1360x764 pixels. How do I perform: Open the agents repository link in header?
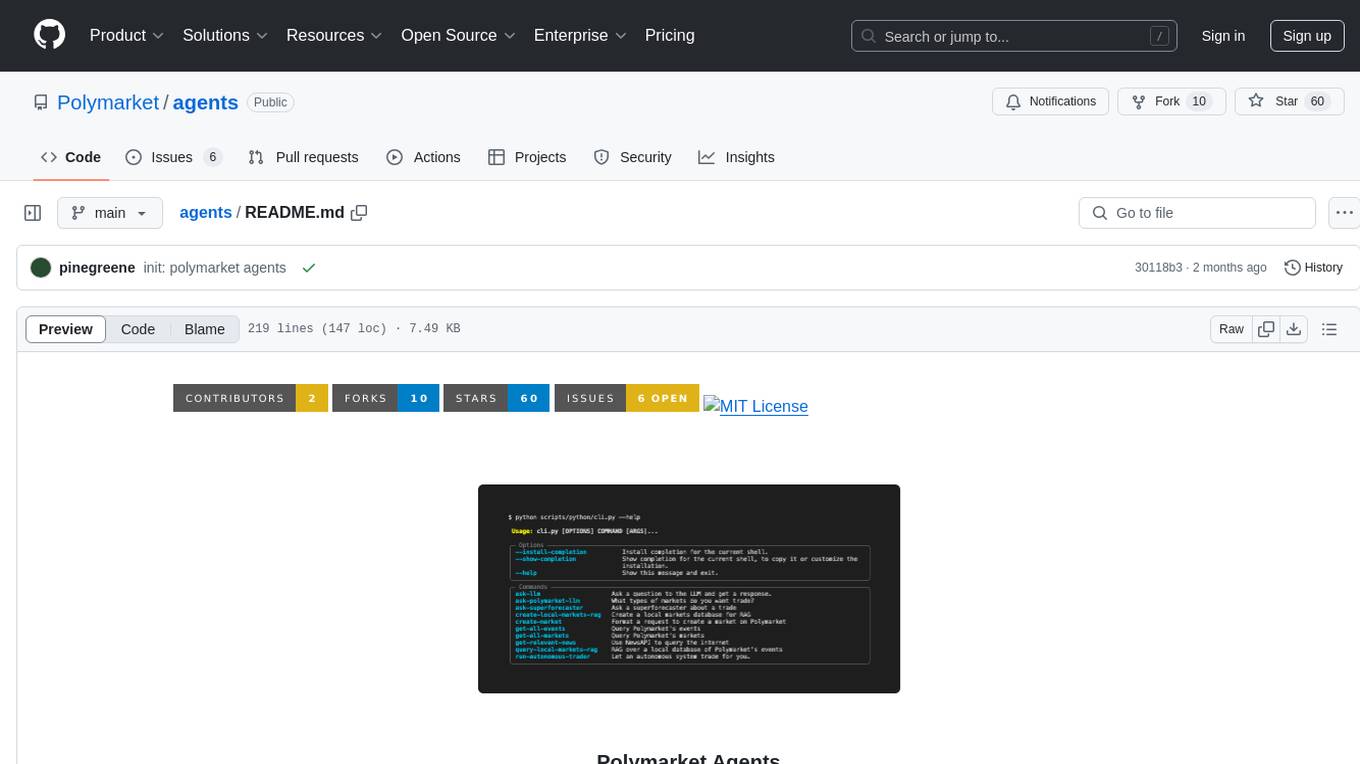pos(205,102)
